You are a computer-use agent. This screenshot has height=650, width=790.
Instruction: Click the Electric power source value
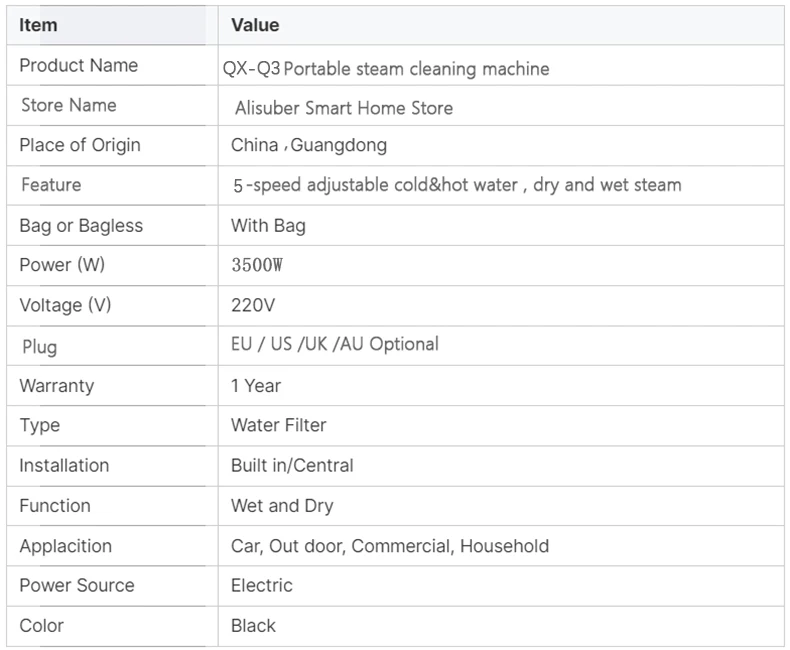[x=261, y=585]
